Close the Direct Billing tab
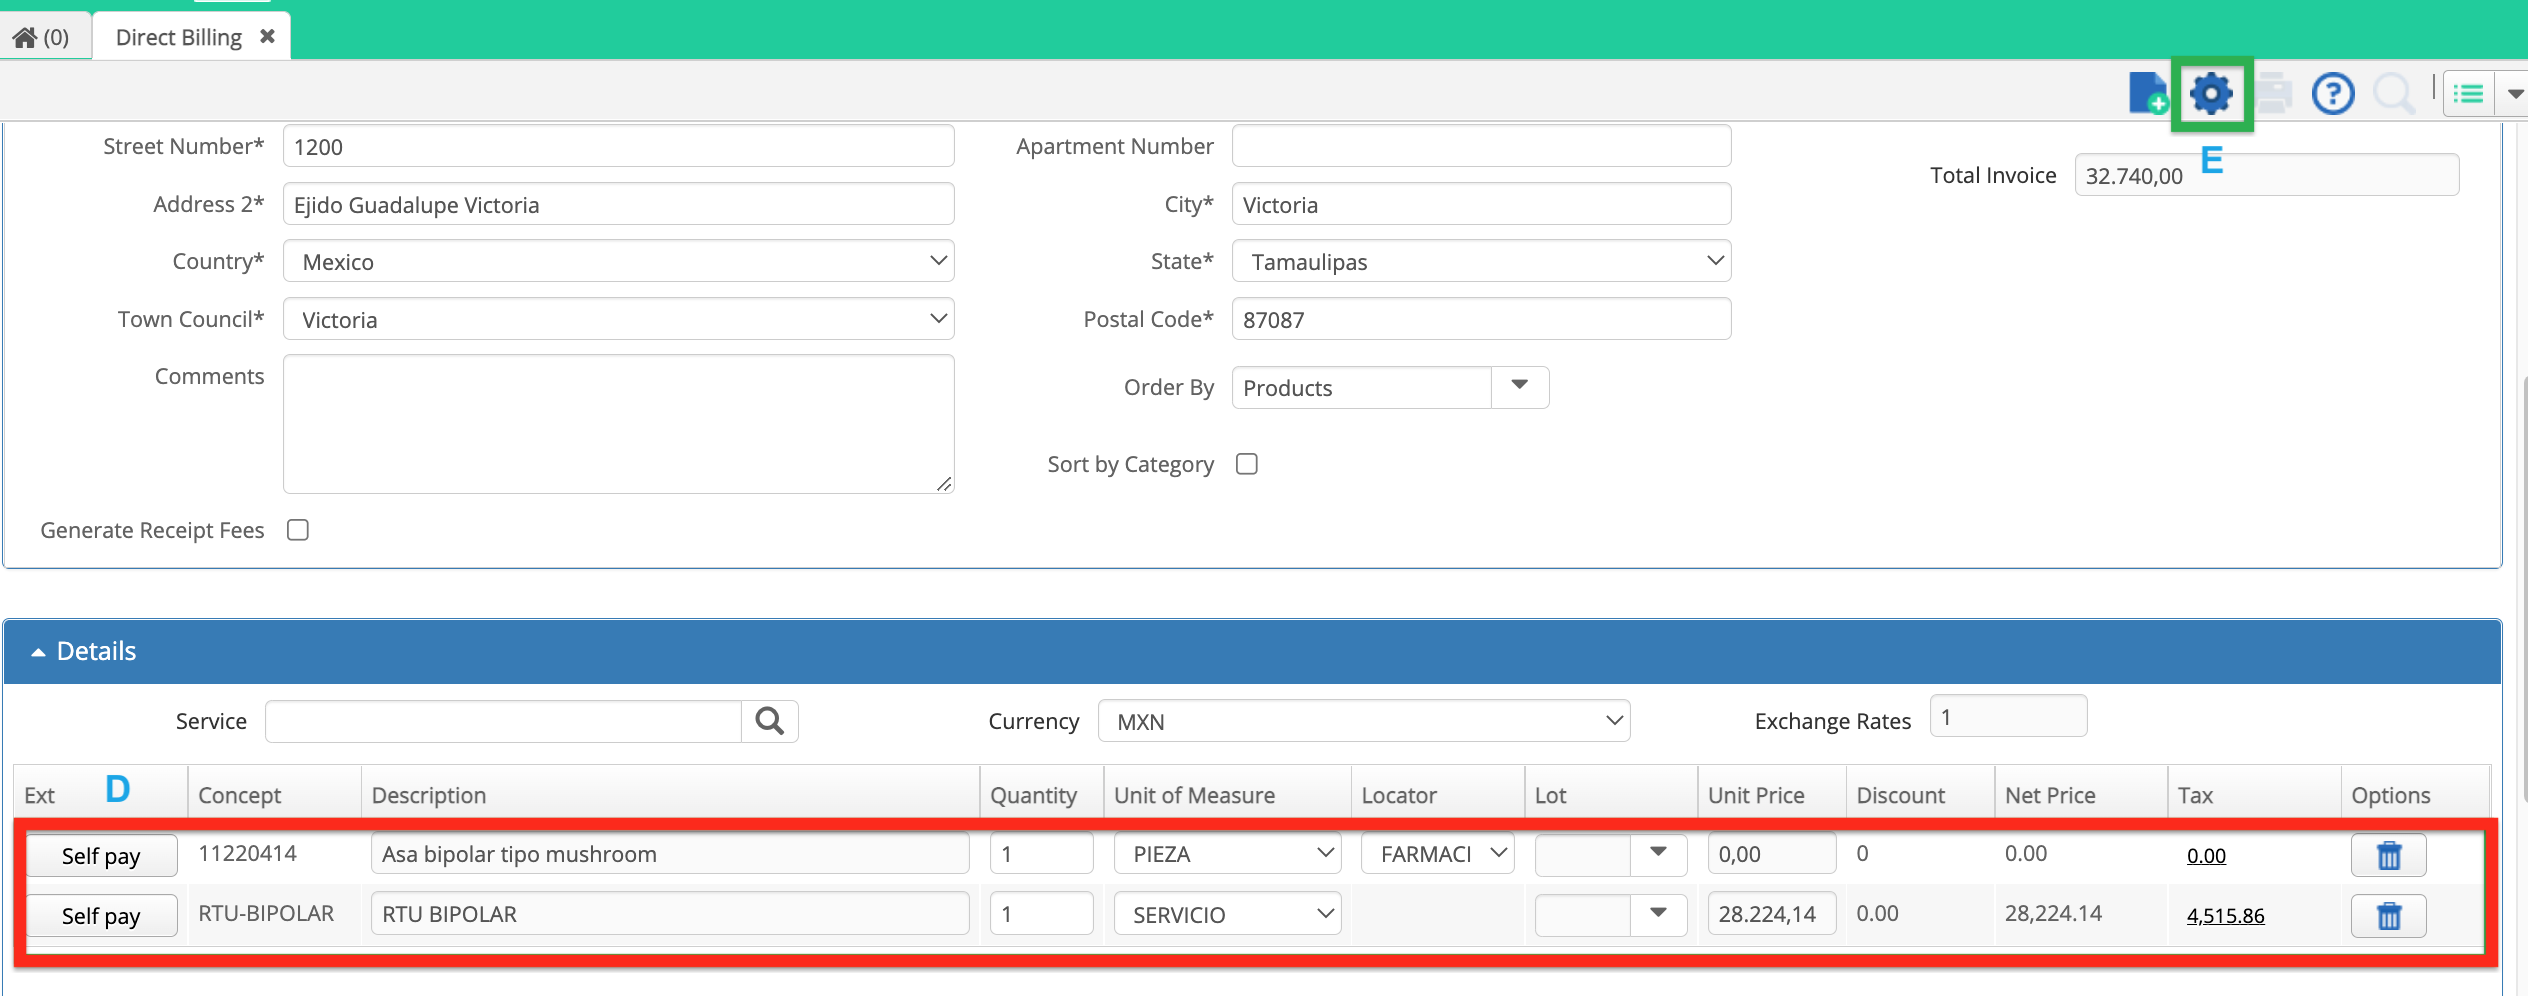The width and height of the screenshot is (2528, 996). pos(267,37)
